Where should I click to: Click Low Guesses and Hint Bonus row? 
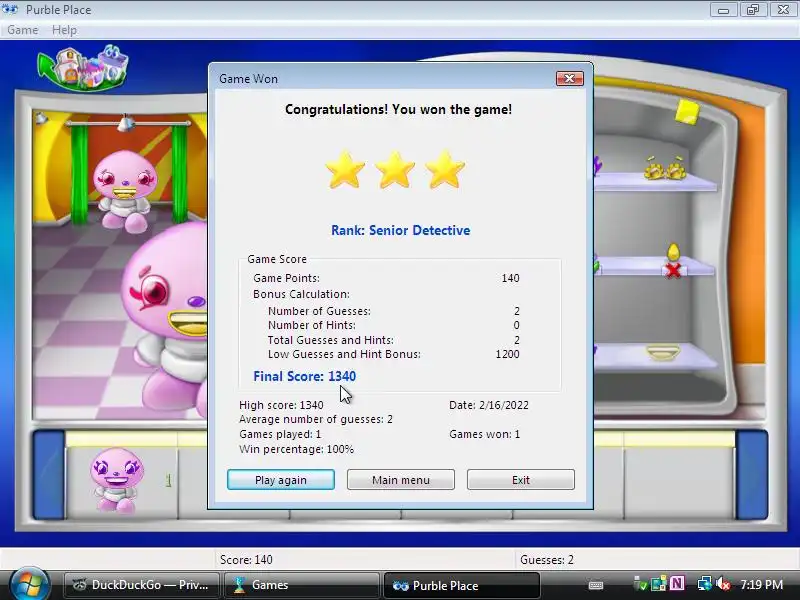pos(393,354)
